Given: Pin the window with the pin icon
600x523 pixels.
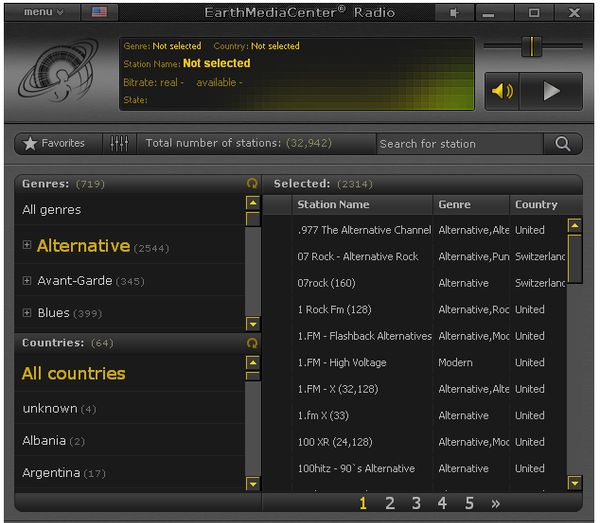Looking at the screenshot, I should [x=454, y=13].
